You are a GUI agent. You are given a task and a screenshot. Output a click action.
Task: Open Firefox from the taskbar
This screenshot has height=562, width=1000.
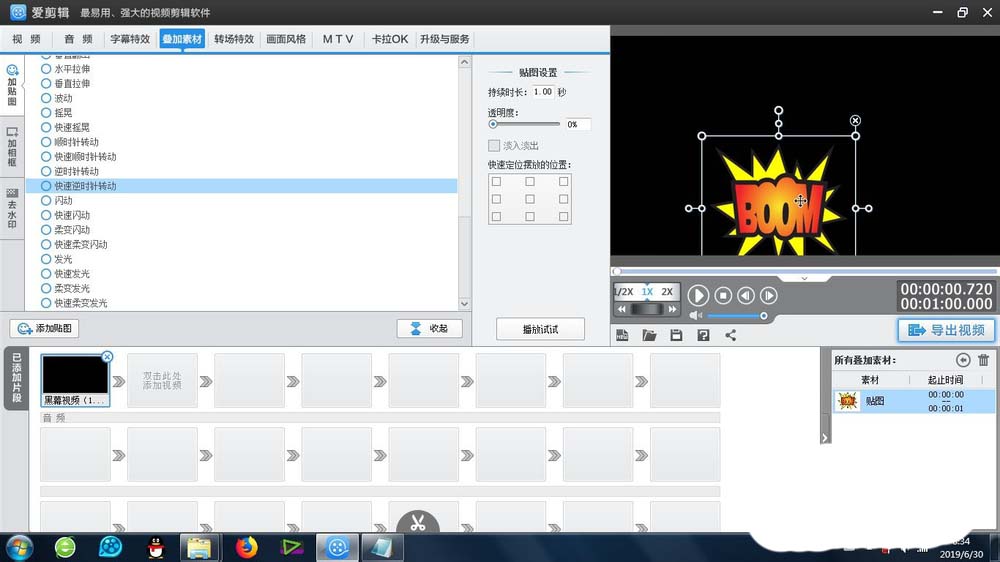(x=247, y=547)
